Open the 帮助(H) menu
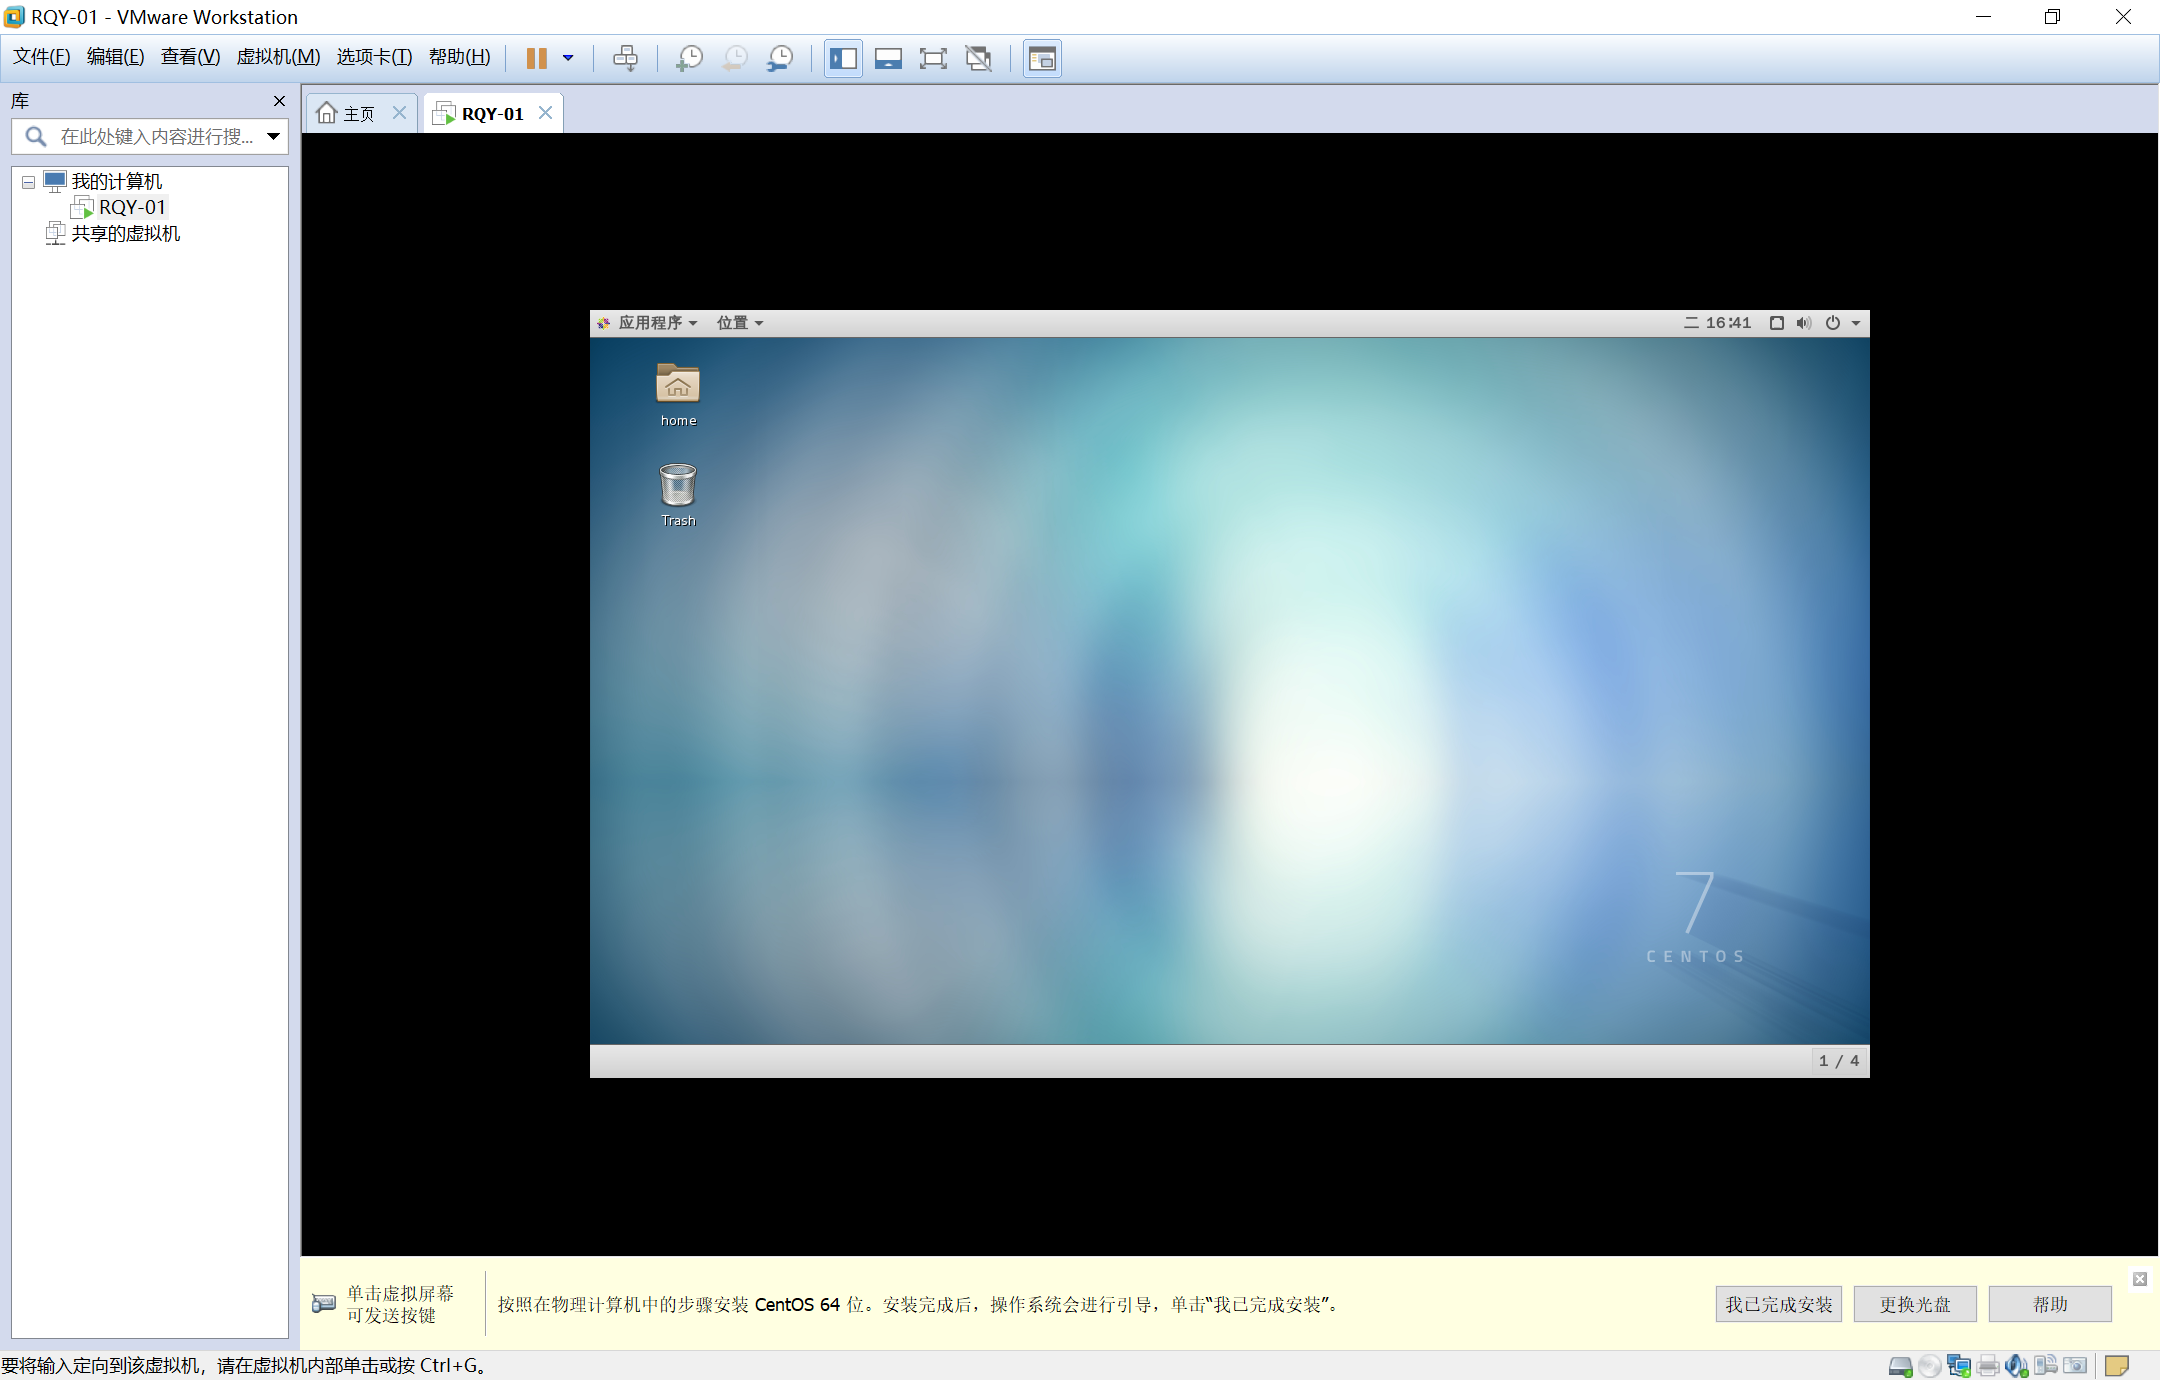The width and height of the screenshot is (2160, 1380). pos(459,57)
